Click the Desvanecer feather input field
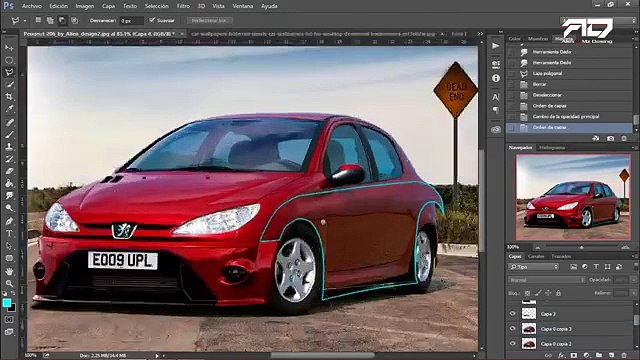Image resolution: width=640 pixels, height=360 pixels. click(x=131, y=20)
